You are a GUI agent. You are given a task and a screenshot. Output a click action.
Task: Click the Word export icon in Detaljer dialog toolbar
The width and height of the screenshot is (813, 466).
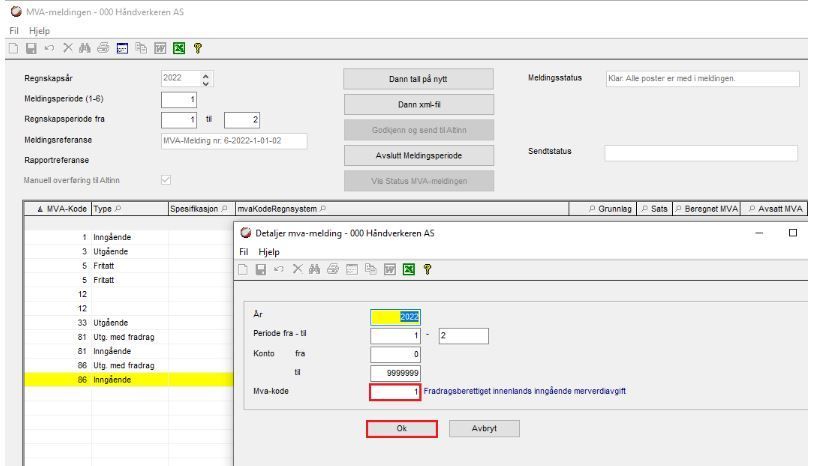click(390, 269)
